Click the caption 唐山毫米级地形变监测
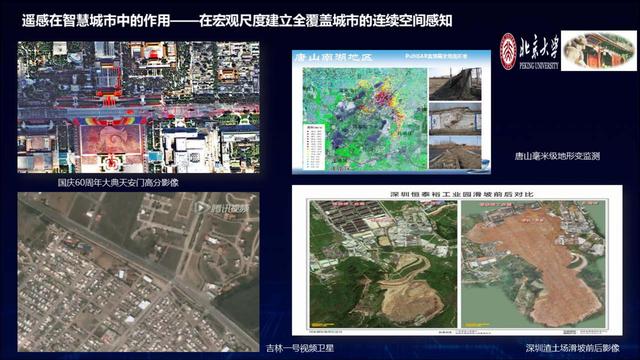Viewport: 640px width, 360px height. pos(557,156)
